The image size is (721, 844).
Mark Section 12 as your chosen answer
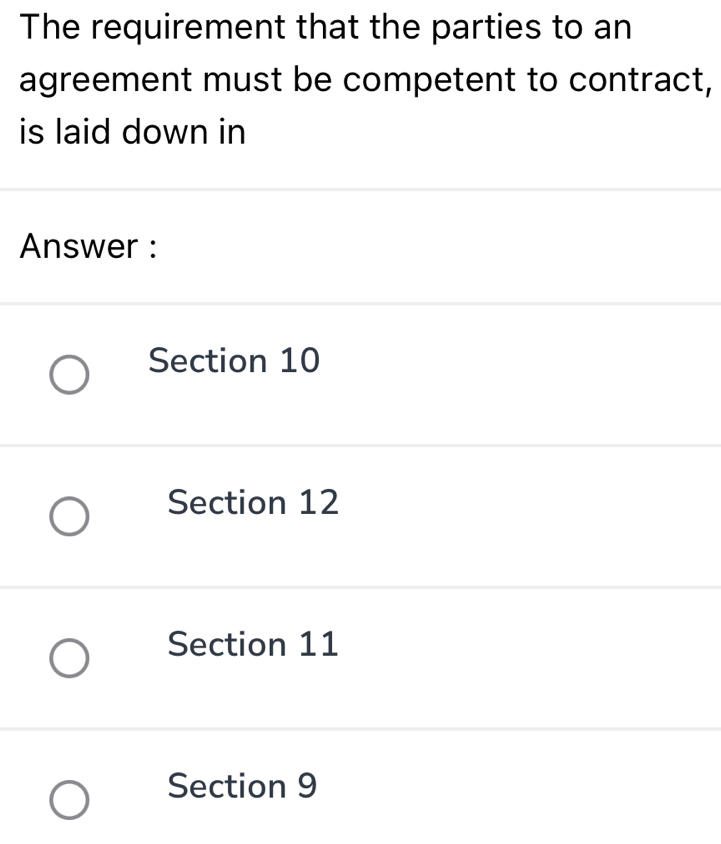coord(252,504)
